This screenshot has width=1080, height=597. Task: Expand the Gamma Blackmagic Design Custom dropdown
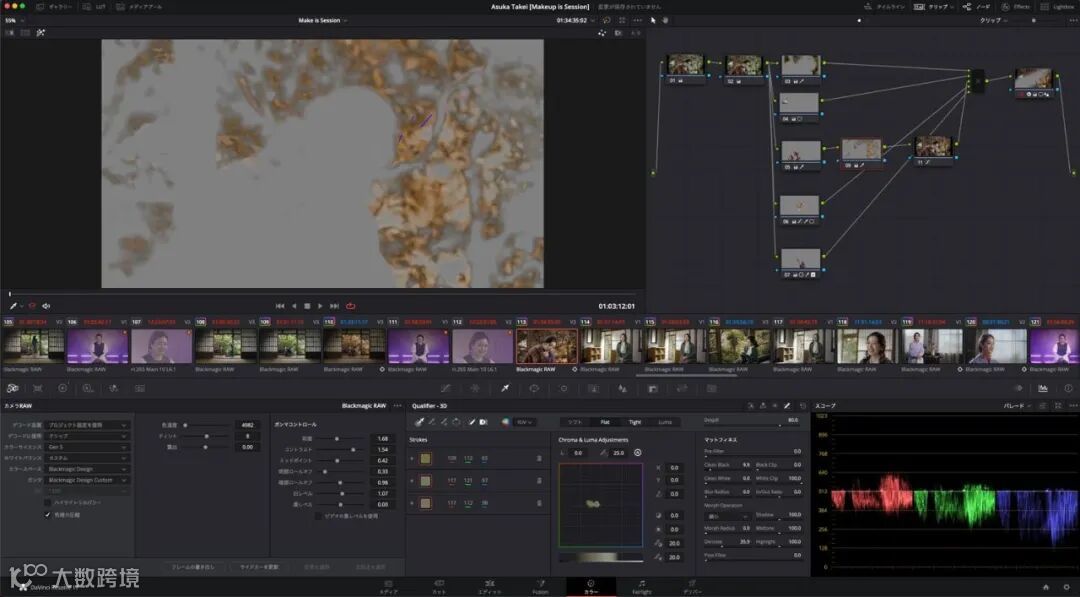click(88, 480)
